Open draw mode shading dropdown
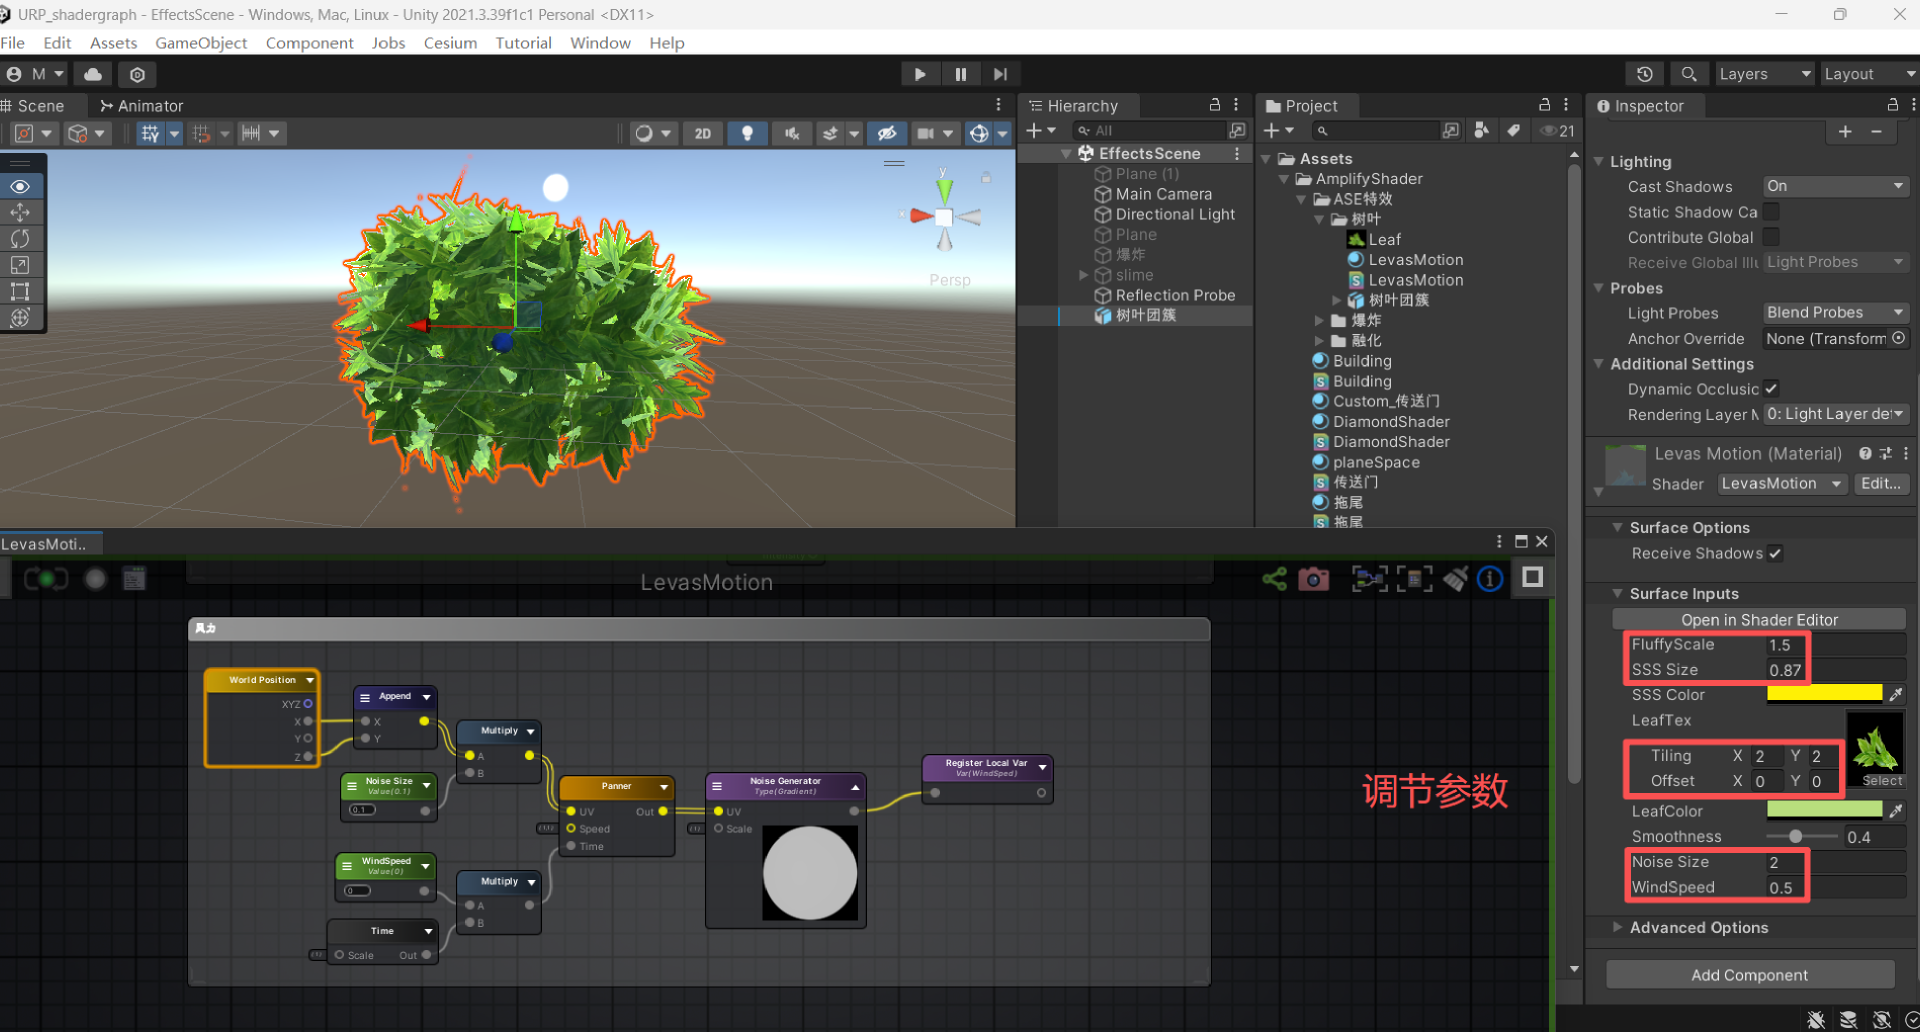The image size is (1920, 1032). click(x=654, y=133)
